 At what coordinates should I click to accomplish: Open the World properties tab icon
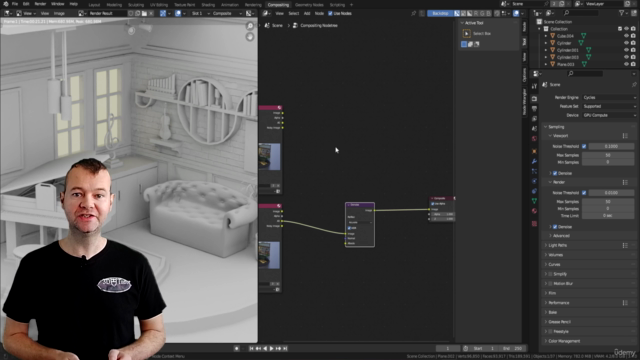(x=534, y=139)
